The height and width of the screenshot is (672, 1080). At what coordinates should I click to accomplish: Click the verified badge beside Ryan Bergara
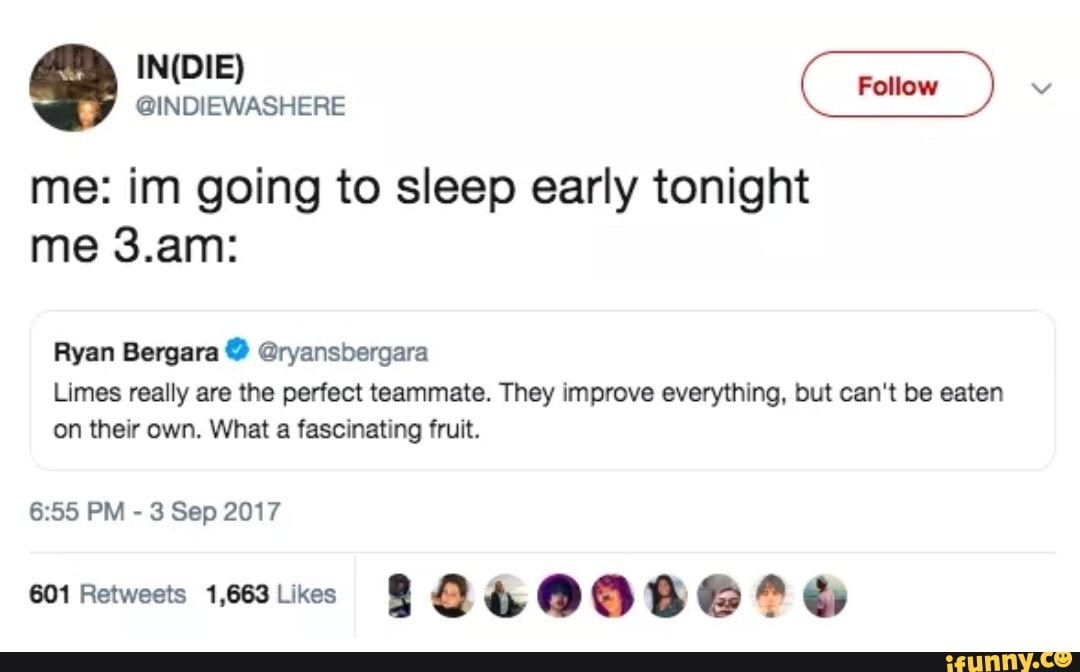[x=236, y=352]
